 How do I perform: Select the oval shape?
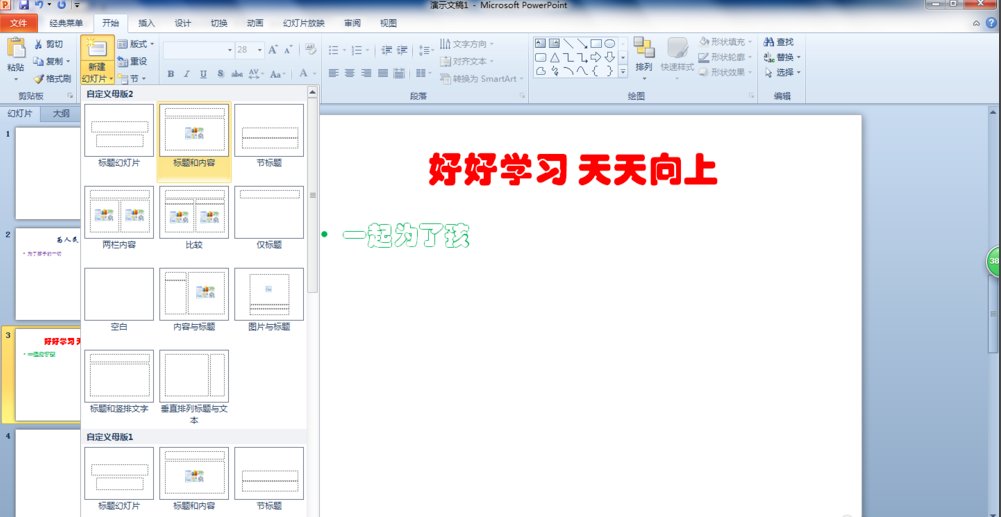(x=610, y=43)
